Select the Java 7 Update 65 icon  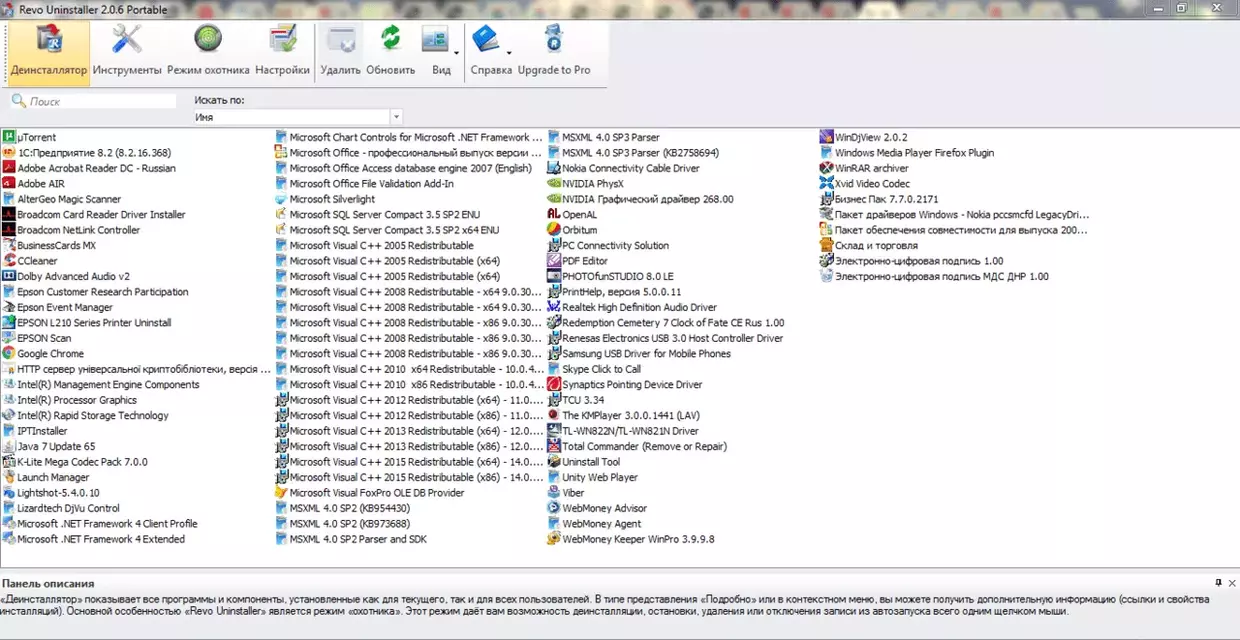[8, 446]
